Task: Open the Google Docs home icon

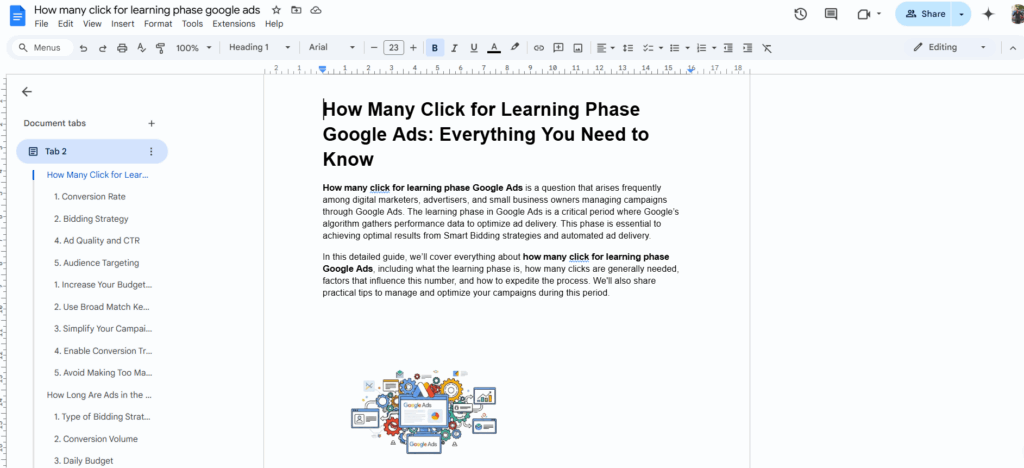Action: tap(16, 16)
